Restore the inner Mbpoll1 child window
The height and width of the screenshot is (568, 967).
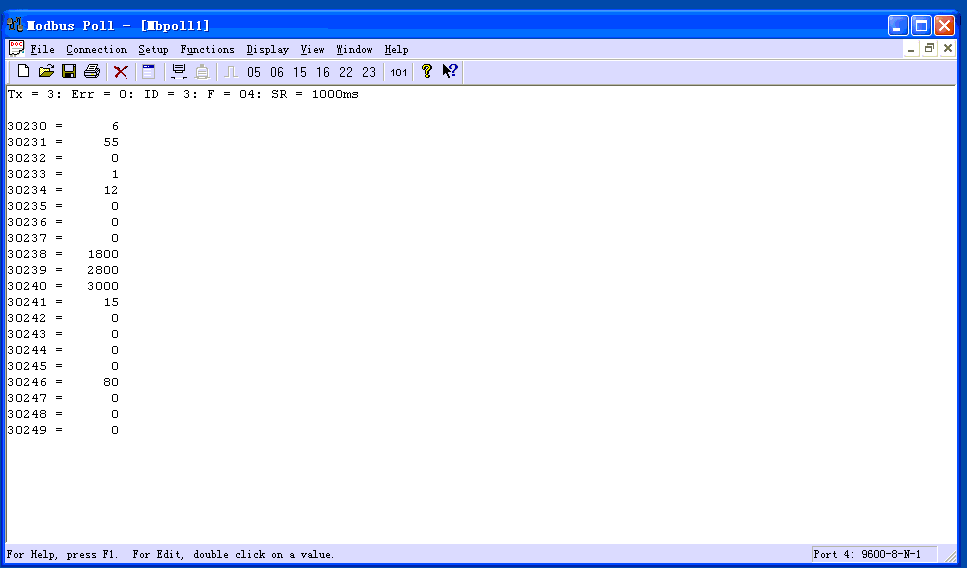coord(929,48)
